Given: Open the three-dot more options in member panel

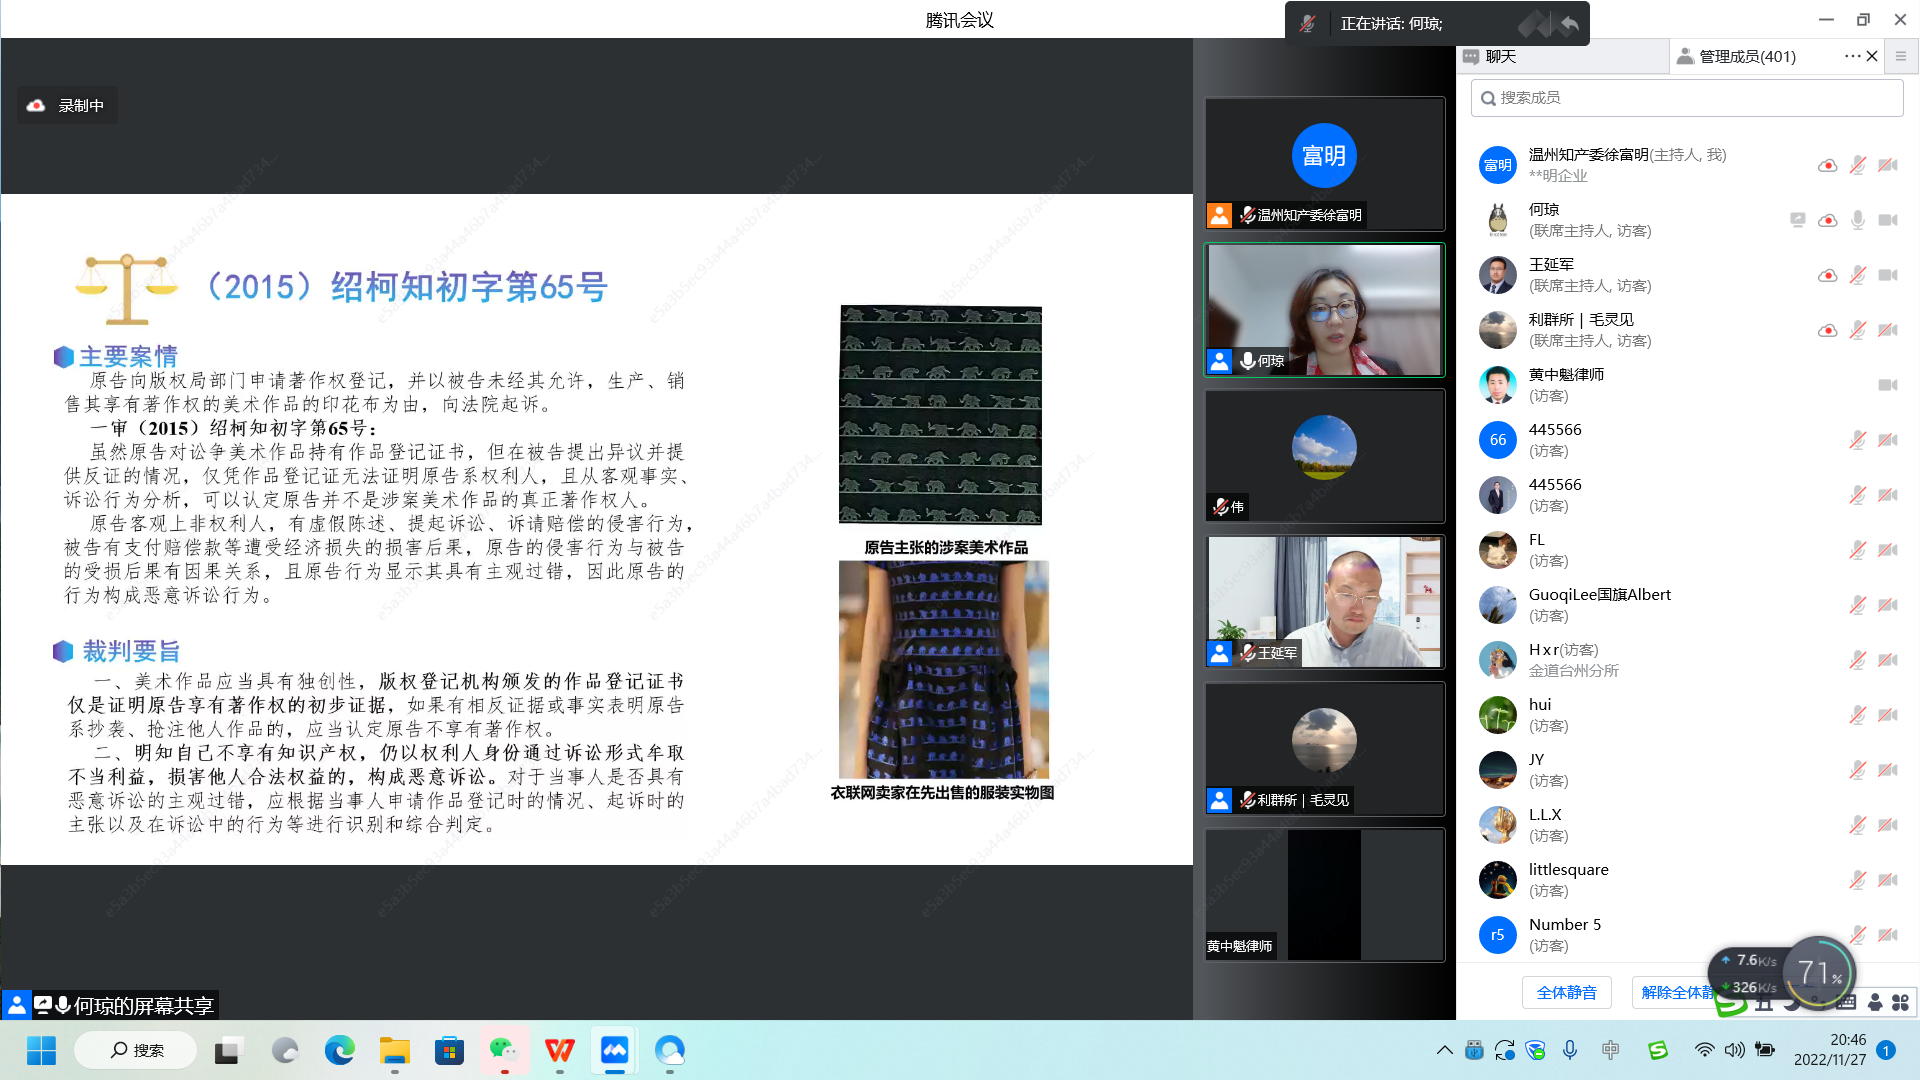Looking at the screenshot, I should point(1851,56).
